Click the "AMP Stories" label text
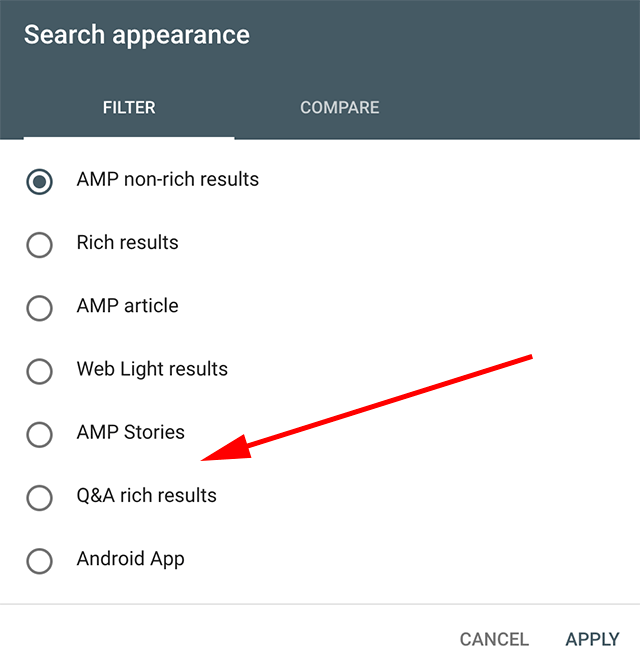The width and height of the screenshot is (640, 668). (130, 433)
